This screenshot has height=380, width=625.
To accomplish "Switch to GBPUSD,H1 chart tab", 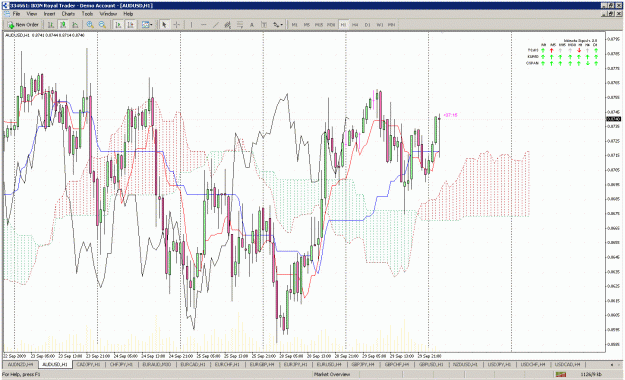I will point(431,364).
